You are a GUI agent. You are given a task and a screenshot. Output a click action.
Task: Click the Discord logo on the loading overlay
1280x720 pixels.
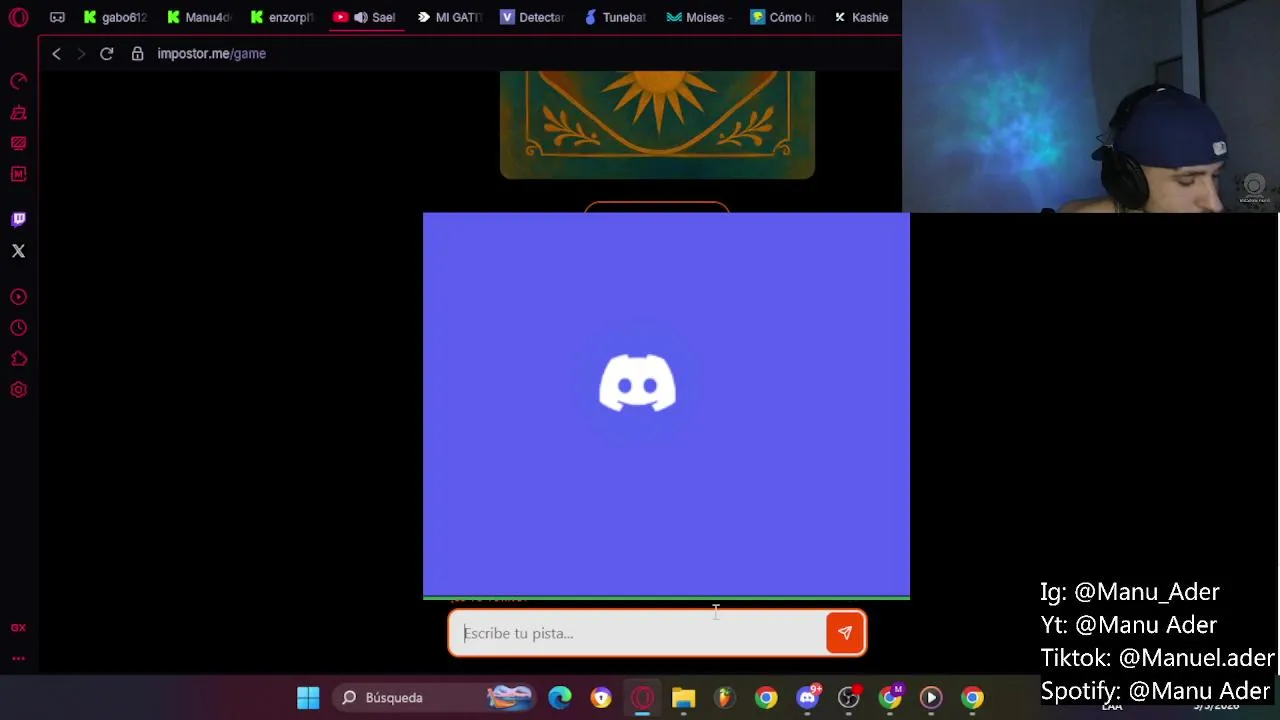[x=637, y=382]
